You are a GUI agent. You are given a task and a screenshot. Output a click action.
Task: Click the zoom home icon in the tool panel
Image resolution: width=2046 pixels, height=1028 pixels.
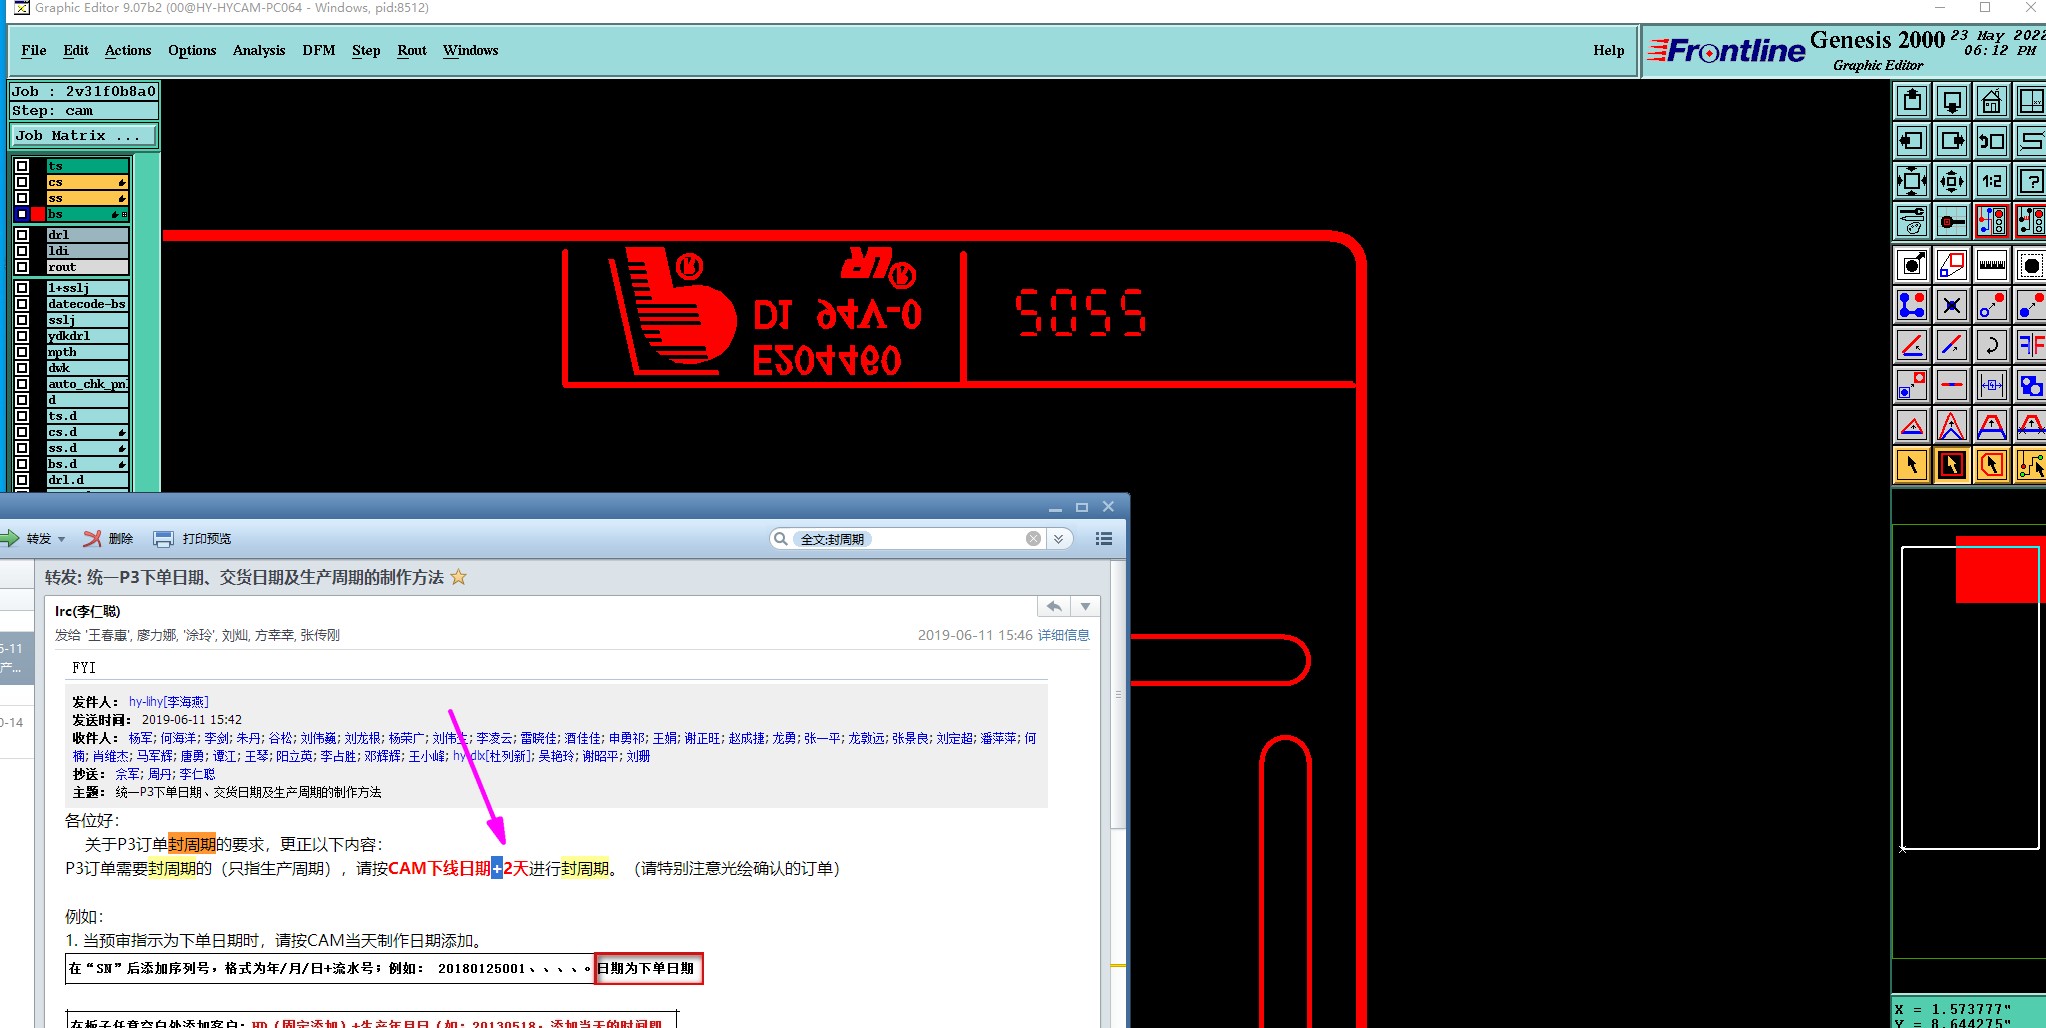pyautogui.click(x=1991, y=101)
